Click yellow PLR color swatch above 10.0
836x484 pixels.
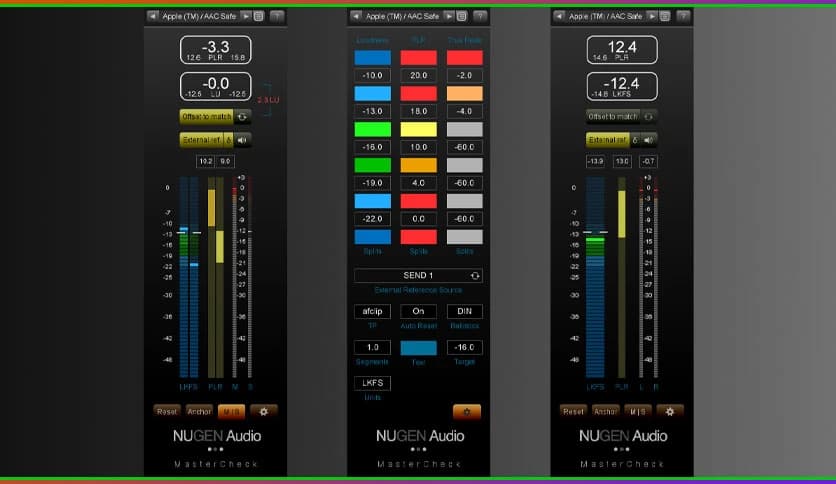coord(419,129)
